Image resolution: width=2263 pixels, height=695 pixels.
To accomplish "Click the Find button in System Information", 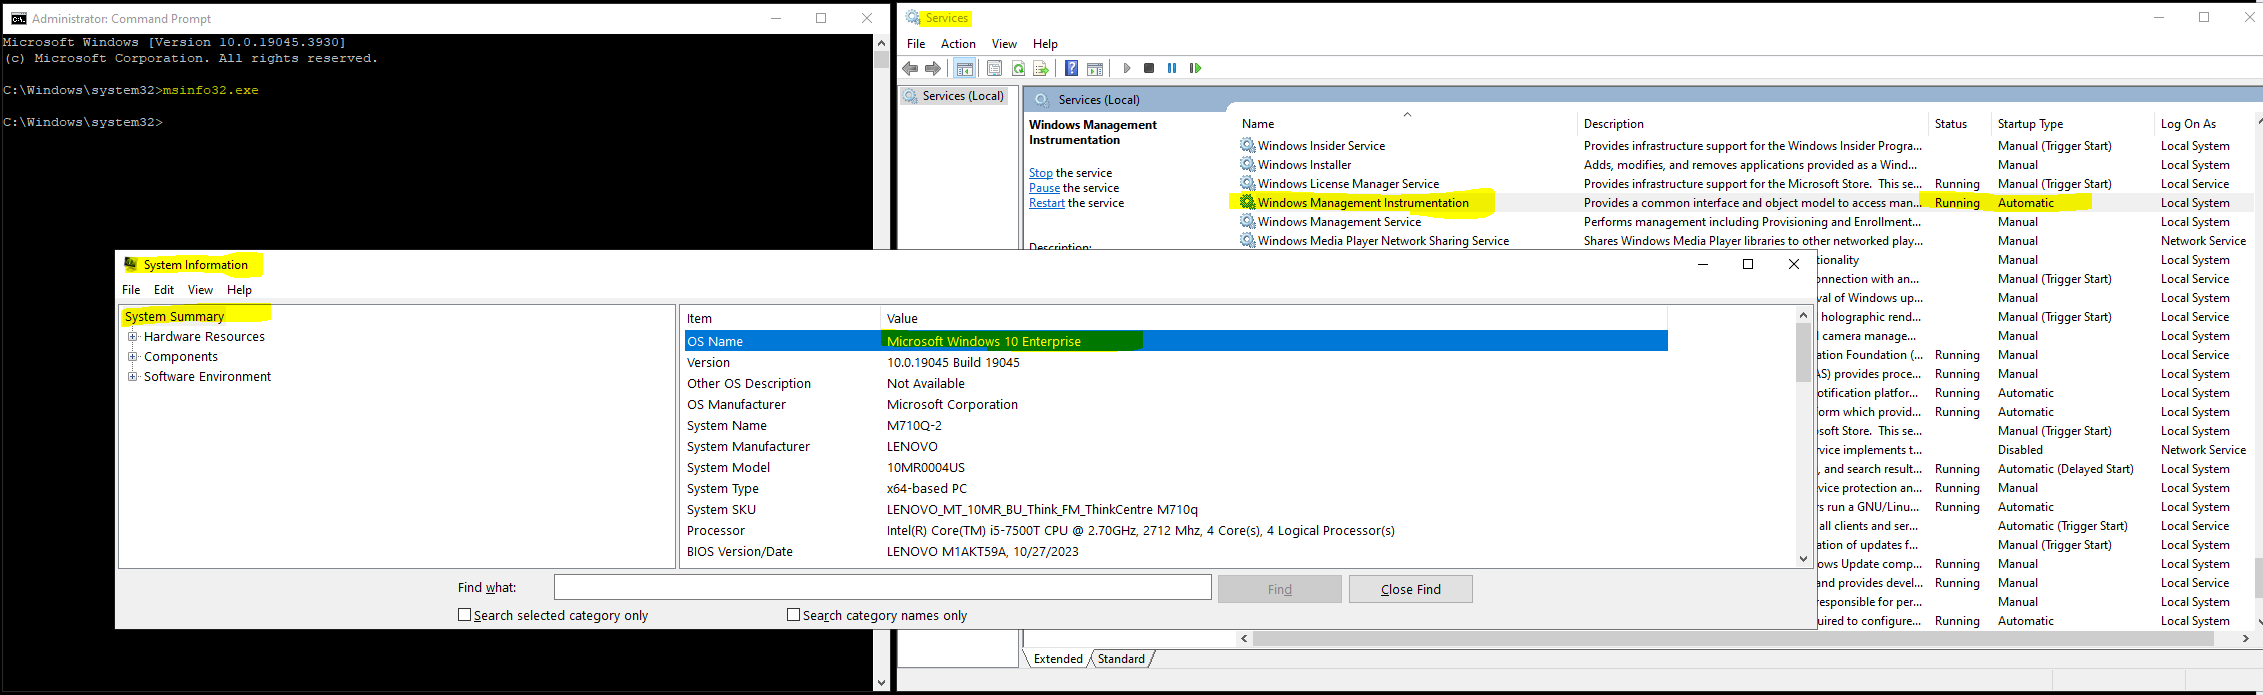I will [x=1280, y=589].
